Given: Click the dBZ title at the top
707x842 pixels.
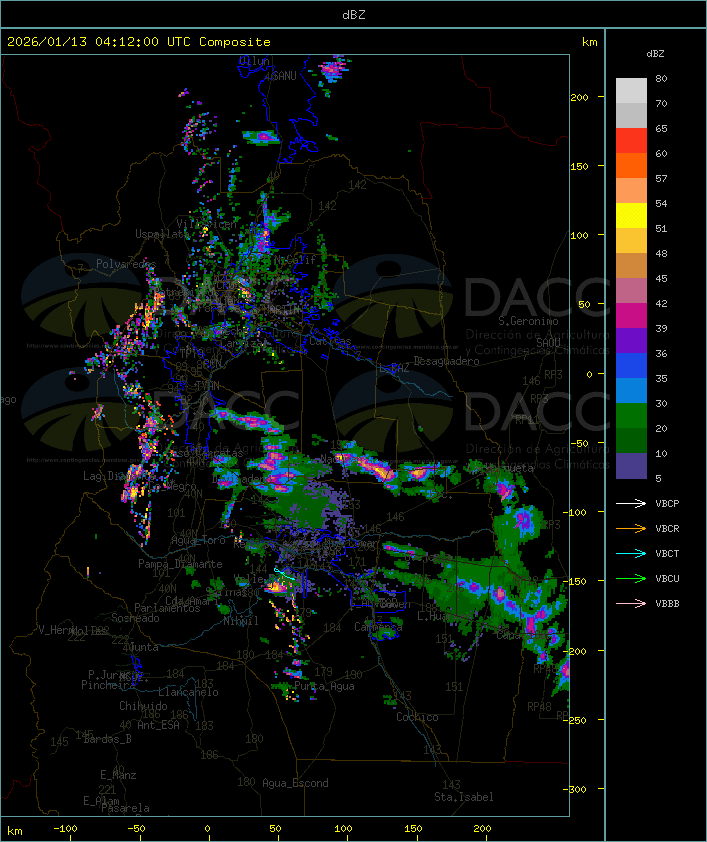Looking at the screenshot, I should (353, 13).
